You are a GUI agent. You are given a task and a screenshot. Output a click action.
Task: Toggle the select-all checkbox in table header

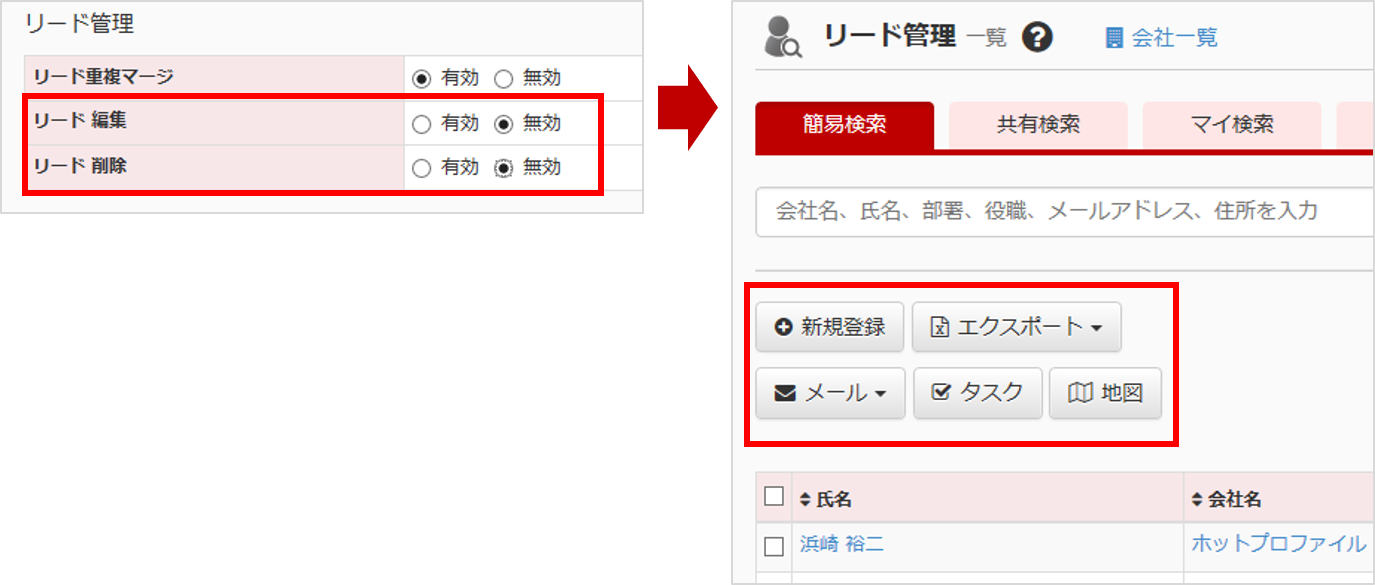click(773, 496)
